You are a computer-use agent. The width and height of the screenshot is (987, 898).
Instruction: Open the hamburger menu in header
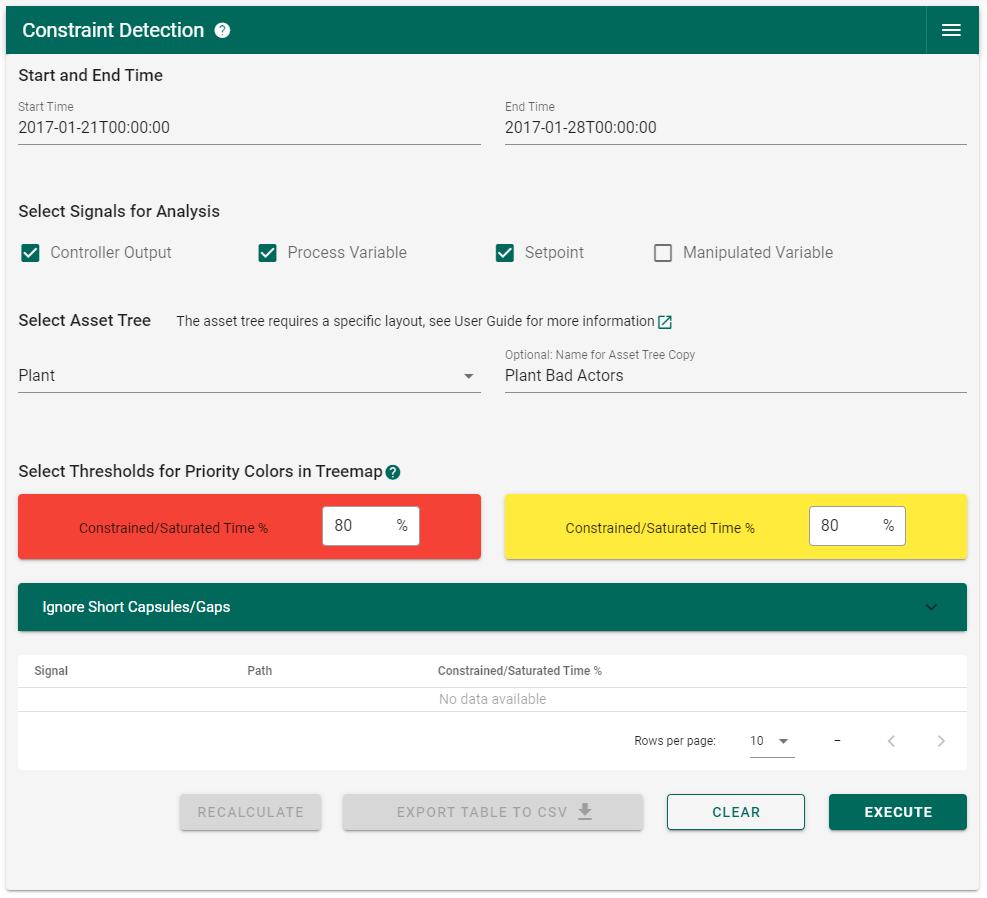[x=950, y=30]
